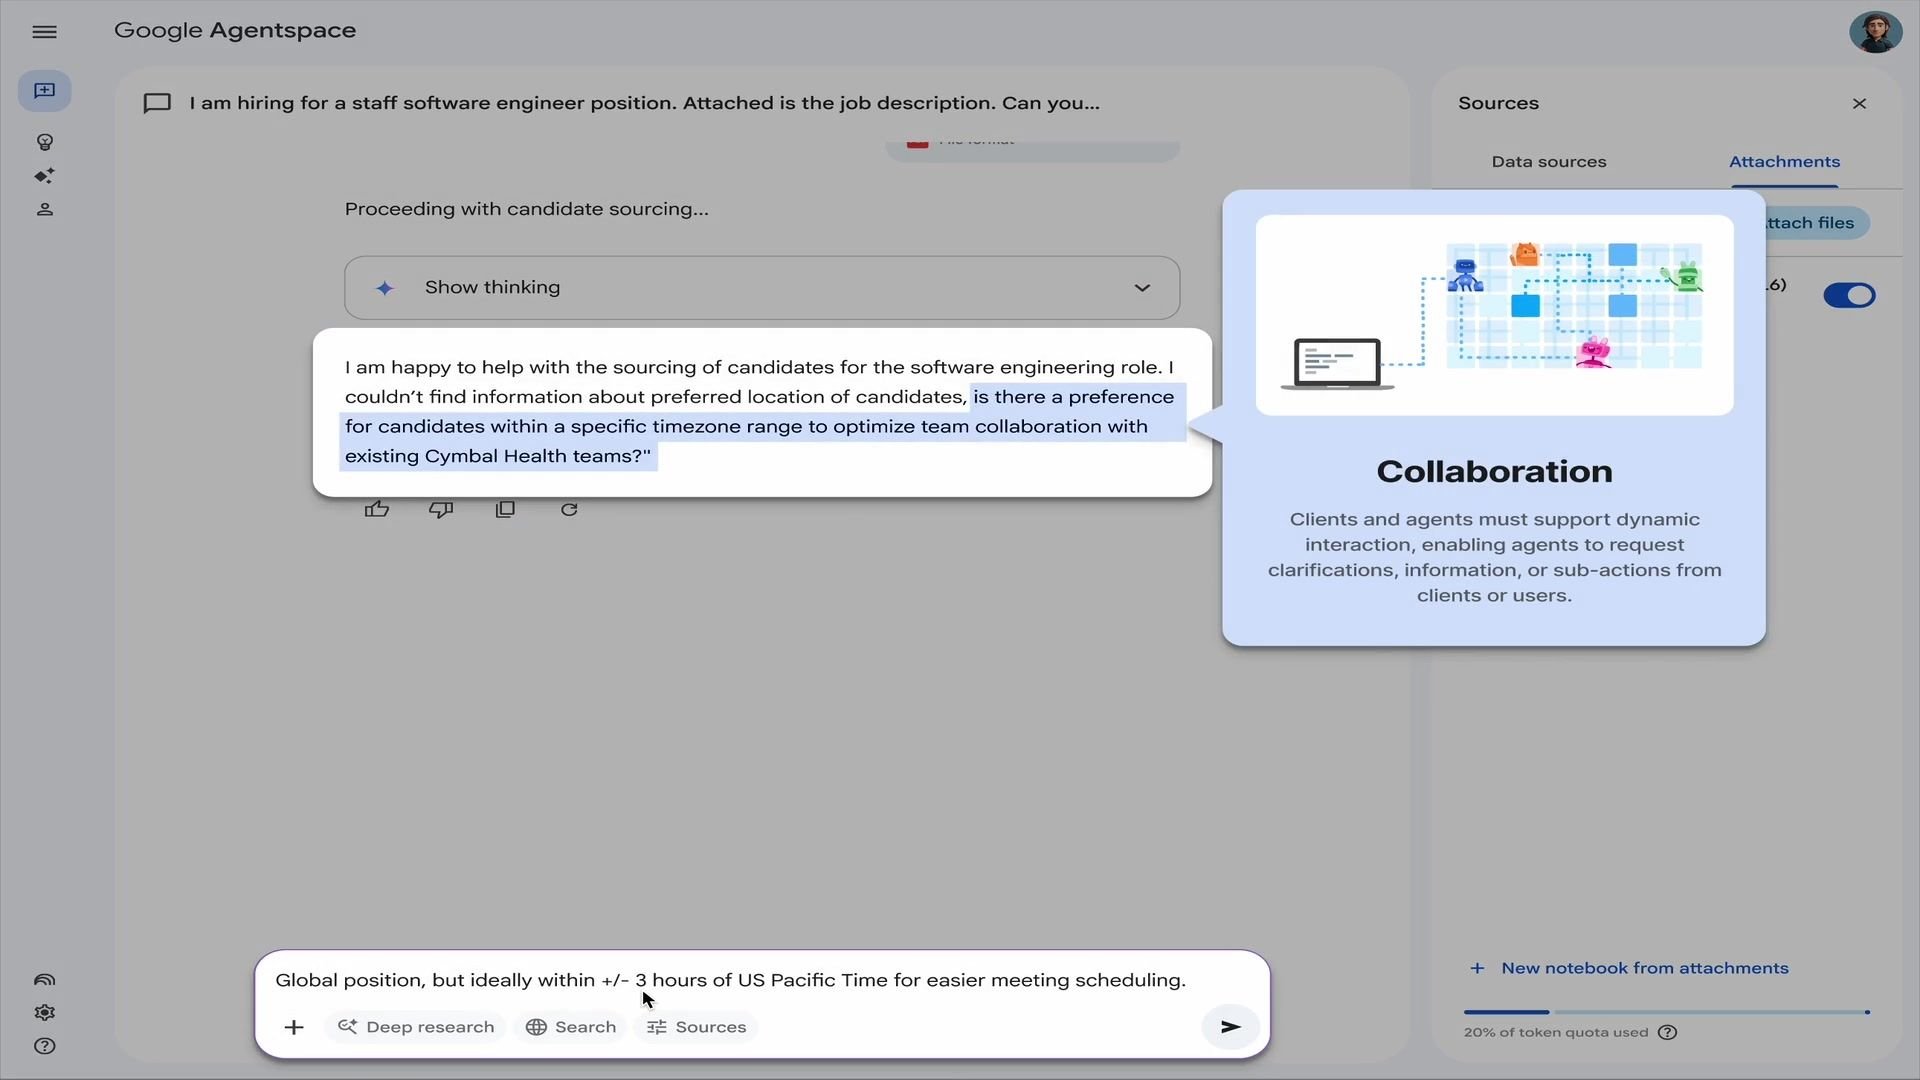Click the token quota progress bar
Viewport: 1920px width, 1080px height.
point(1666,1012)
